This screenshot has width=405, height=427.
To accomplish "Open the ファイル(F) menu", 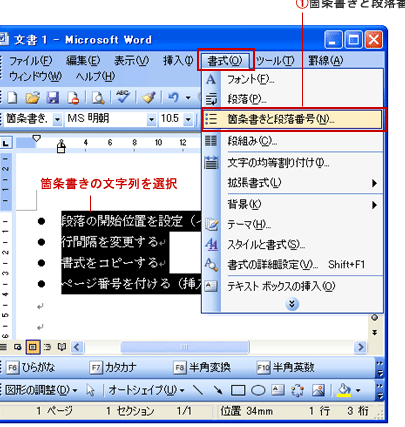I will coord(31,60).
